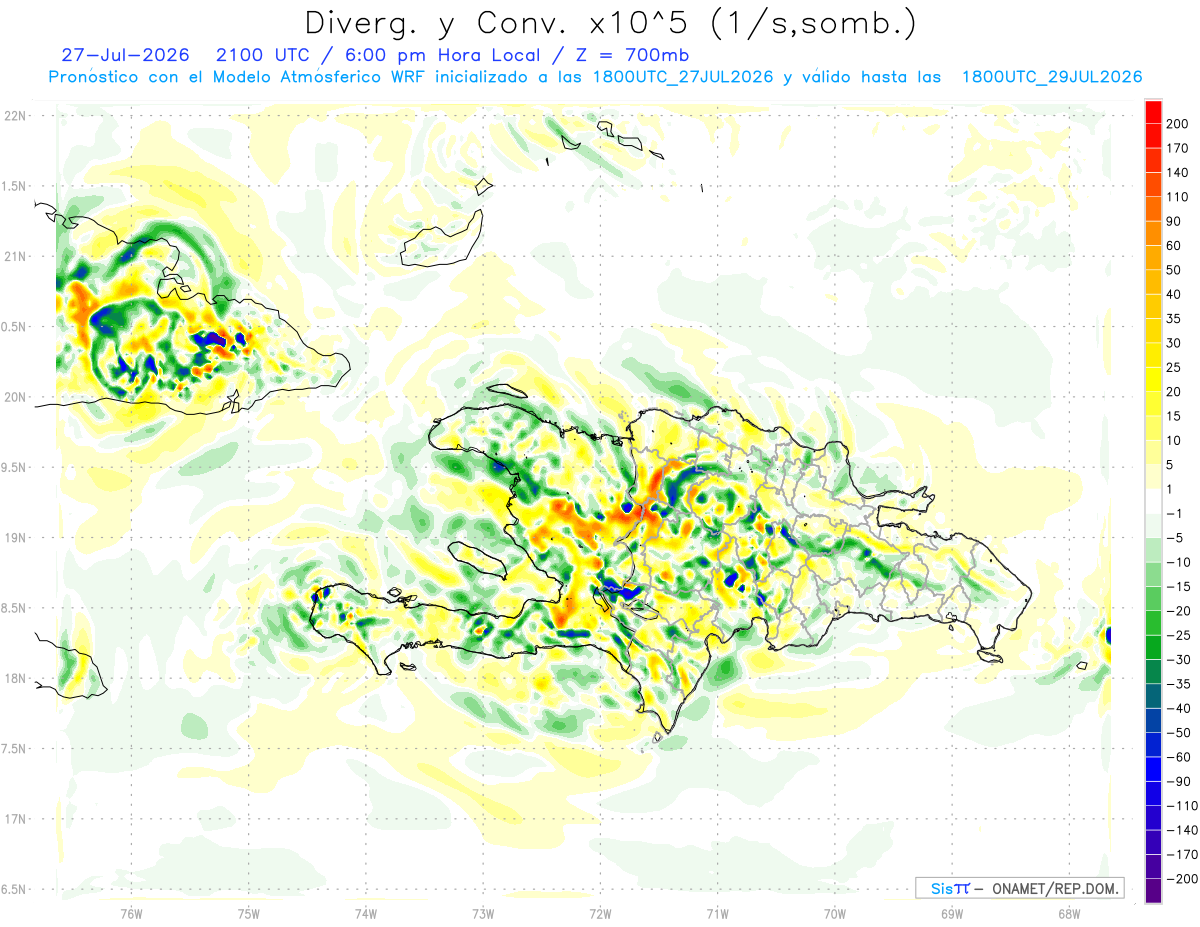
Task: Click the positive "15" color scale value
Action: (1174, 416)
